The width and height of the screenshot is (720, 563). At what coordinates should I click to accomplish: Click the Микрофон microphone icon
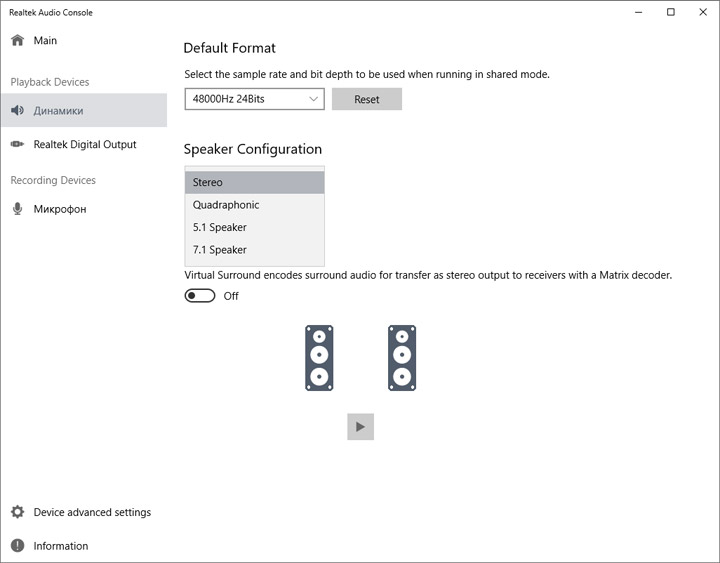click(x=17, y=209)
